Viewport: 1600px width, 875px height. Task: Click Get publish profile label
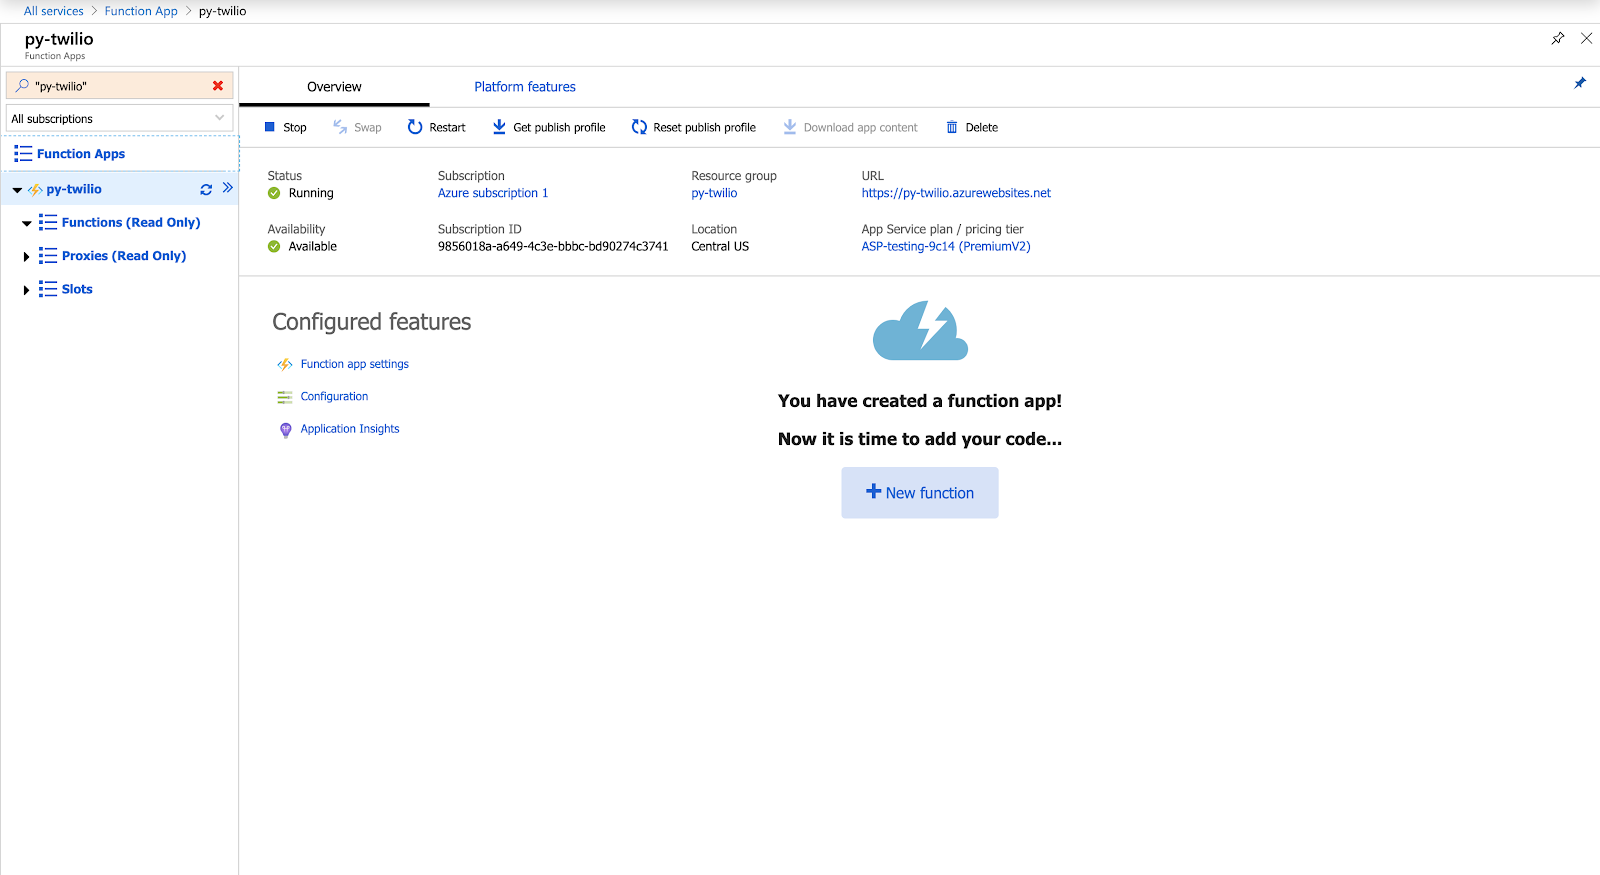pyautogui.click(x=559, y=127)
